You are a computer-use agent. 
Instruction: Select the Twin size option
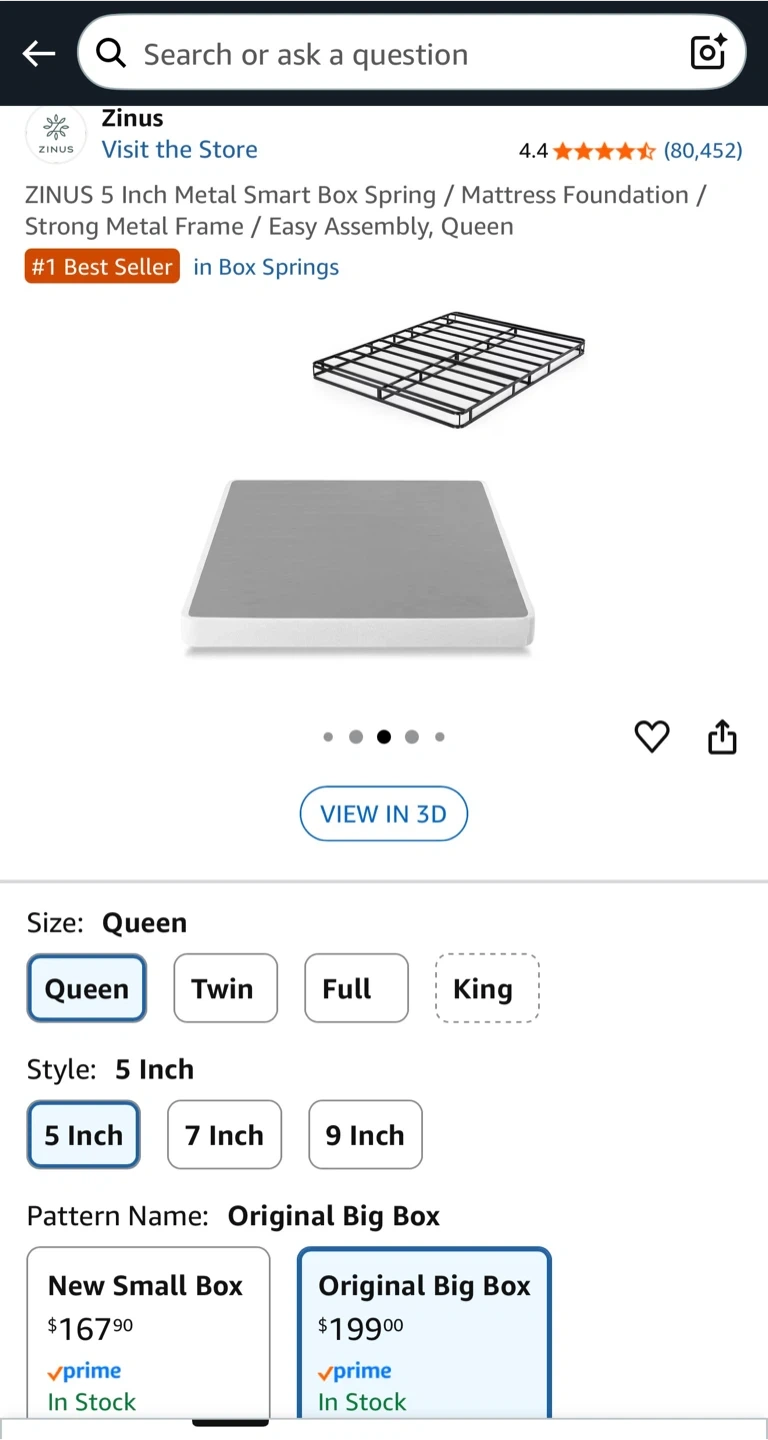pos(225,988)
